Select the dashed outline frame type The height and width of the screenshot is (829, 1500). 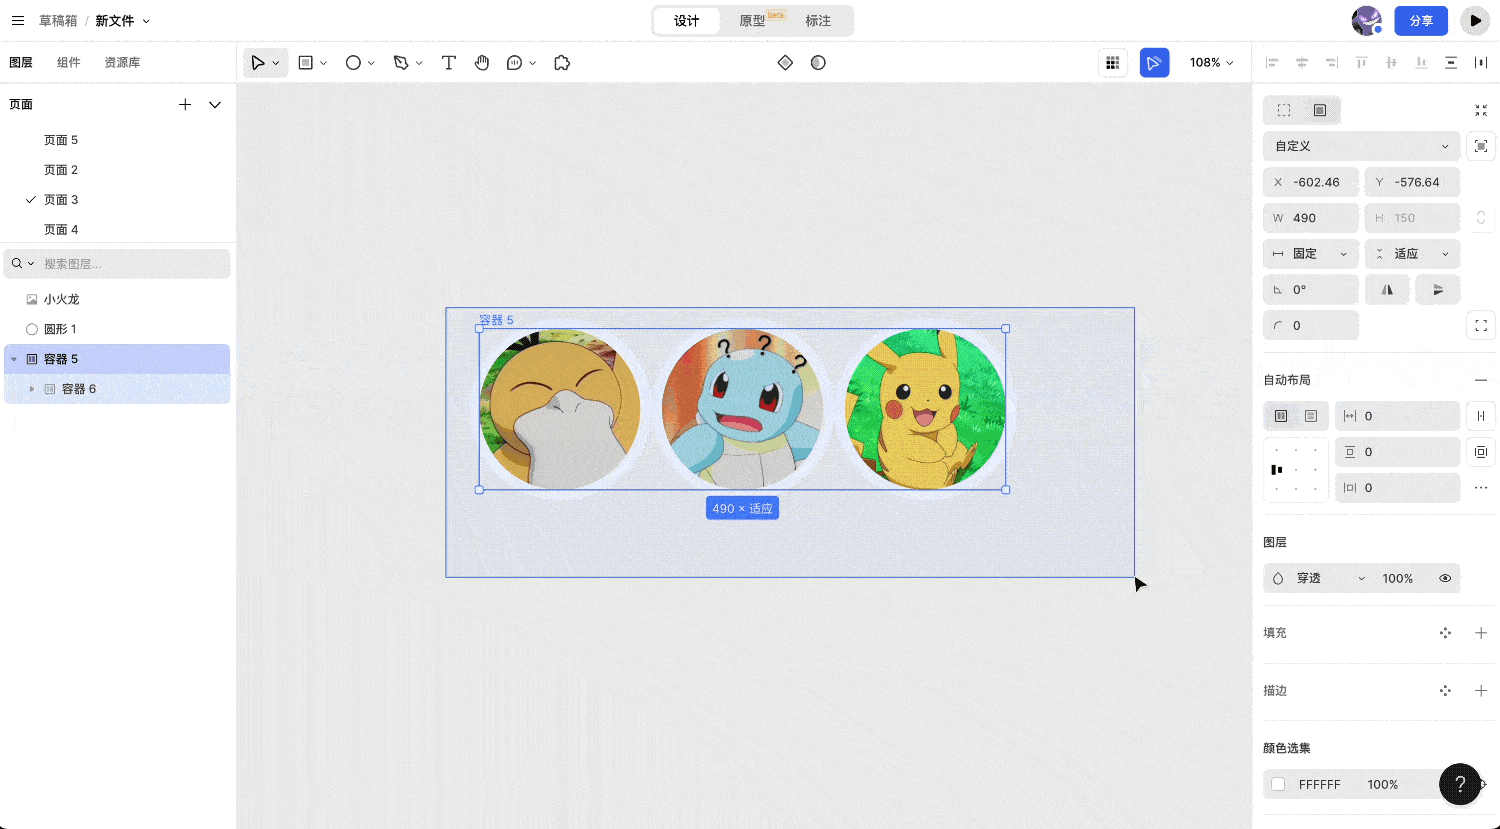point(1284,110)
